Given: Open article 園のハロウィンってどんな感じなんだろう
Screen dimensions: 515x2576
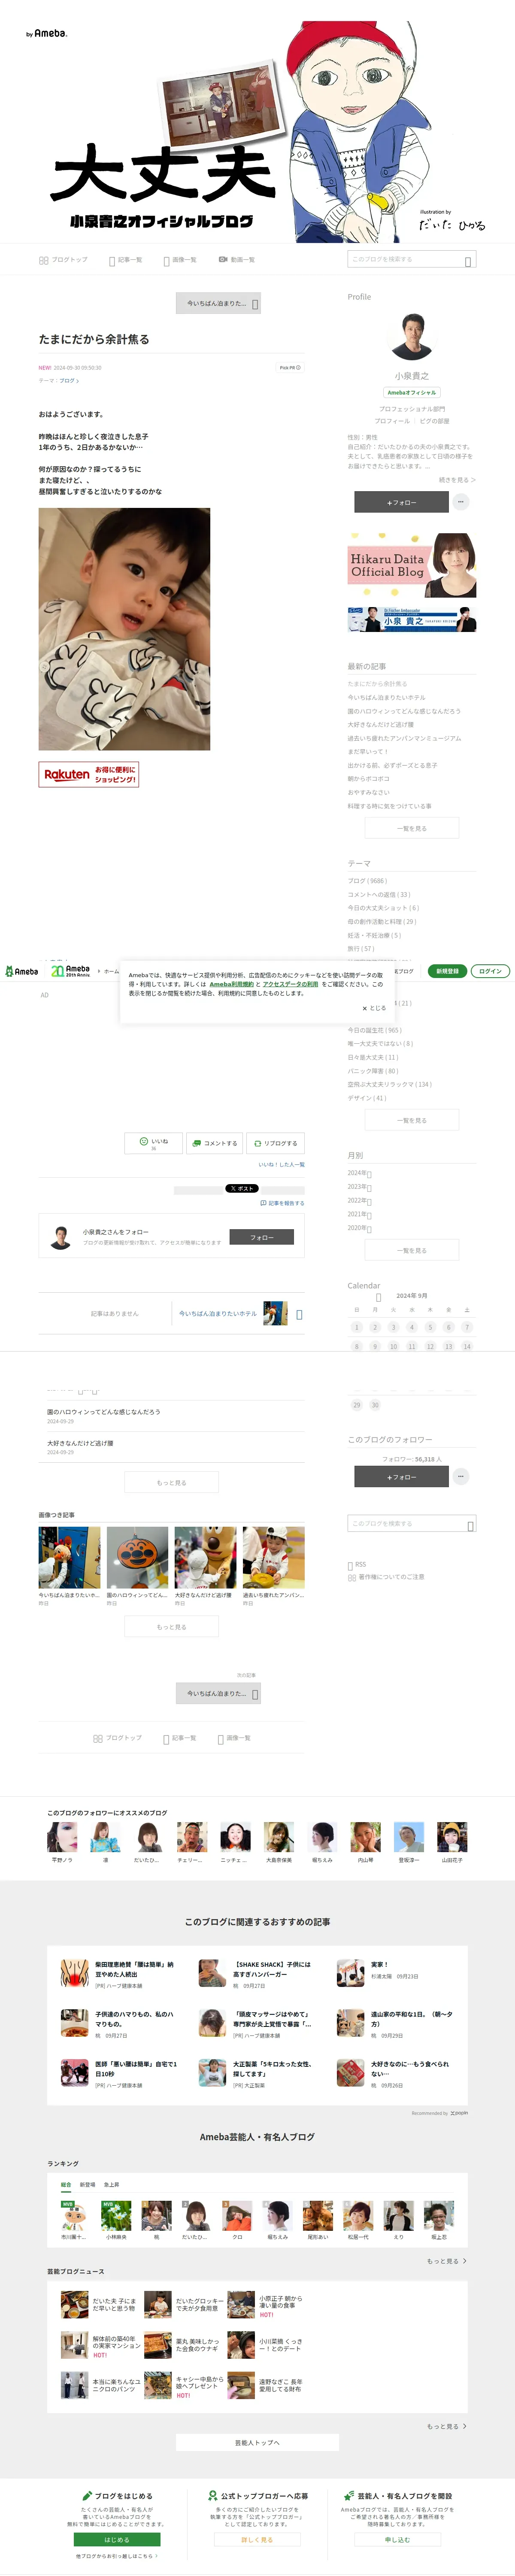Looking at the screenshot, I should coord(104,1412).
